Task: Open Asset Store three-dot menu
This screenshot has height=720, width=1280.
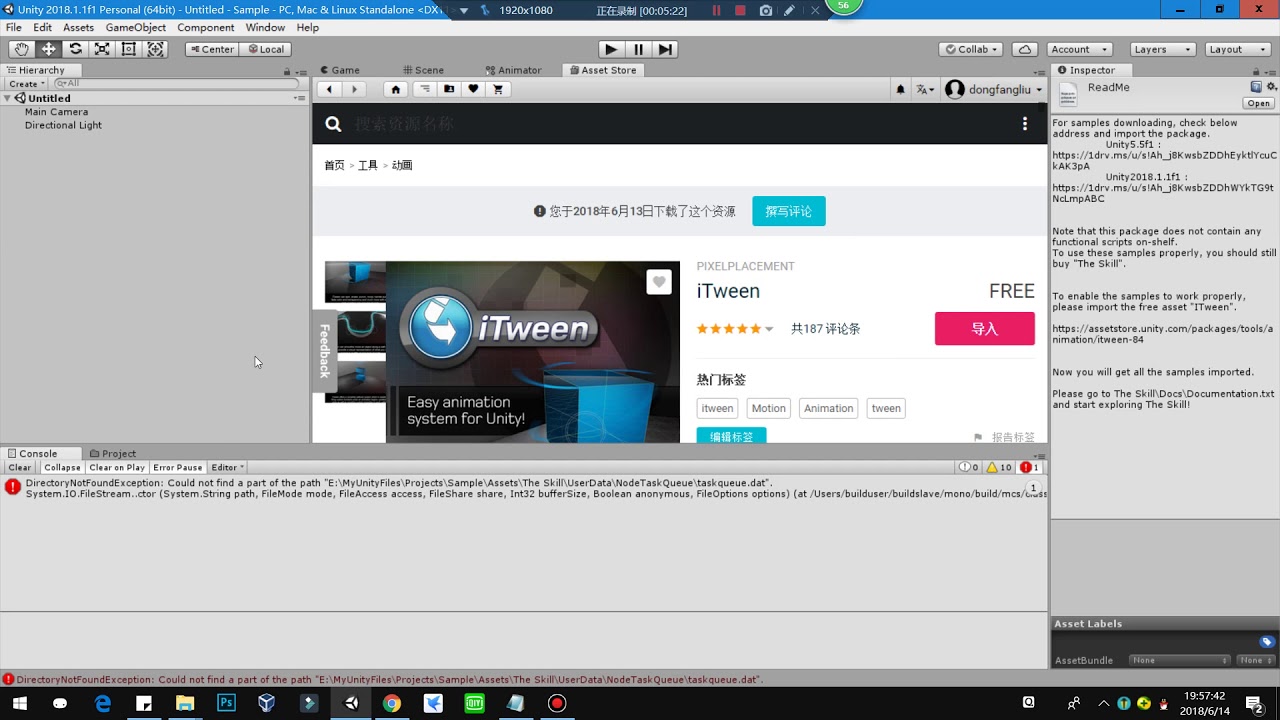Action: (1024, 124)
